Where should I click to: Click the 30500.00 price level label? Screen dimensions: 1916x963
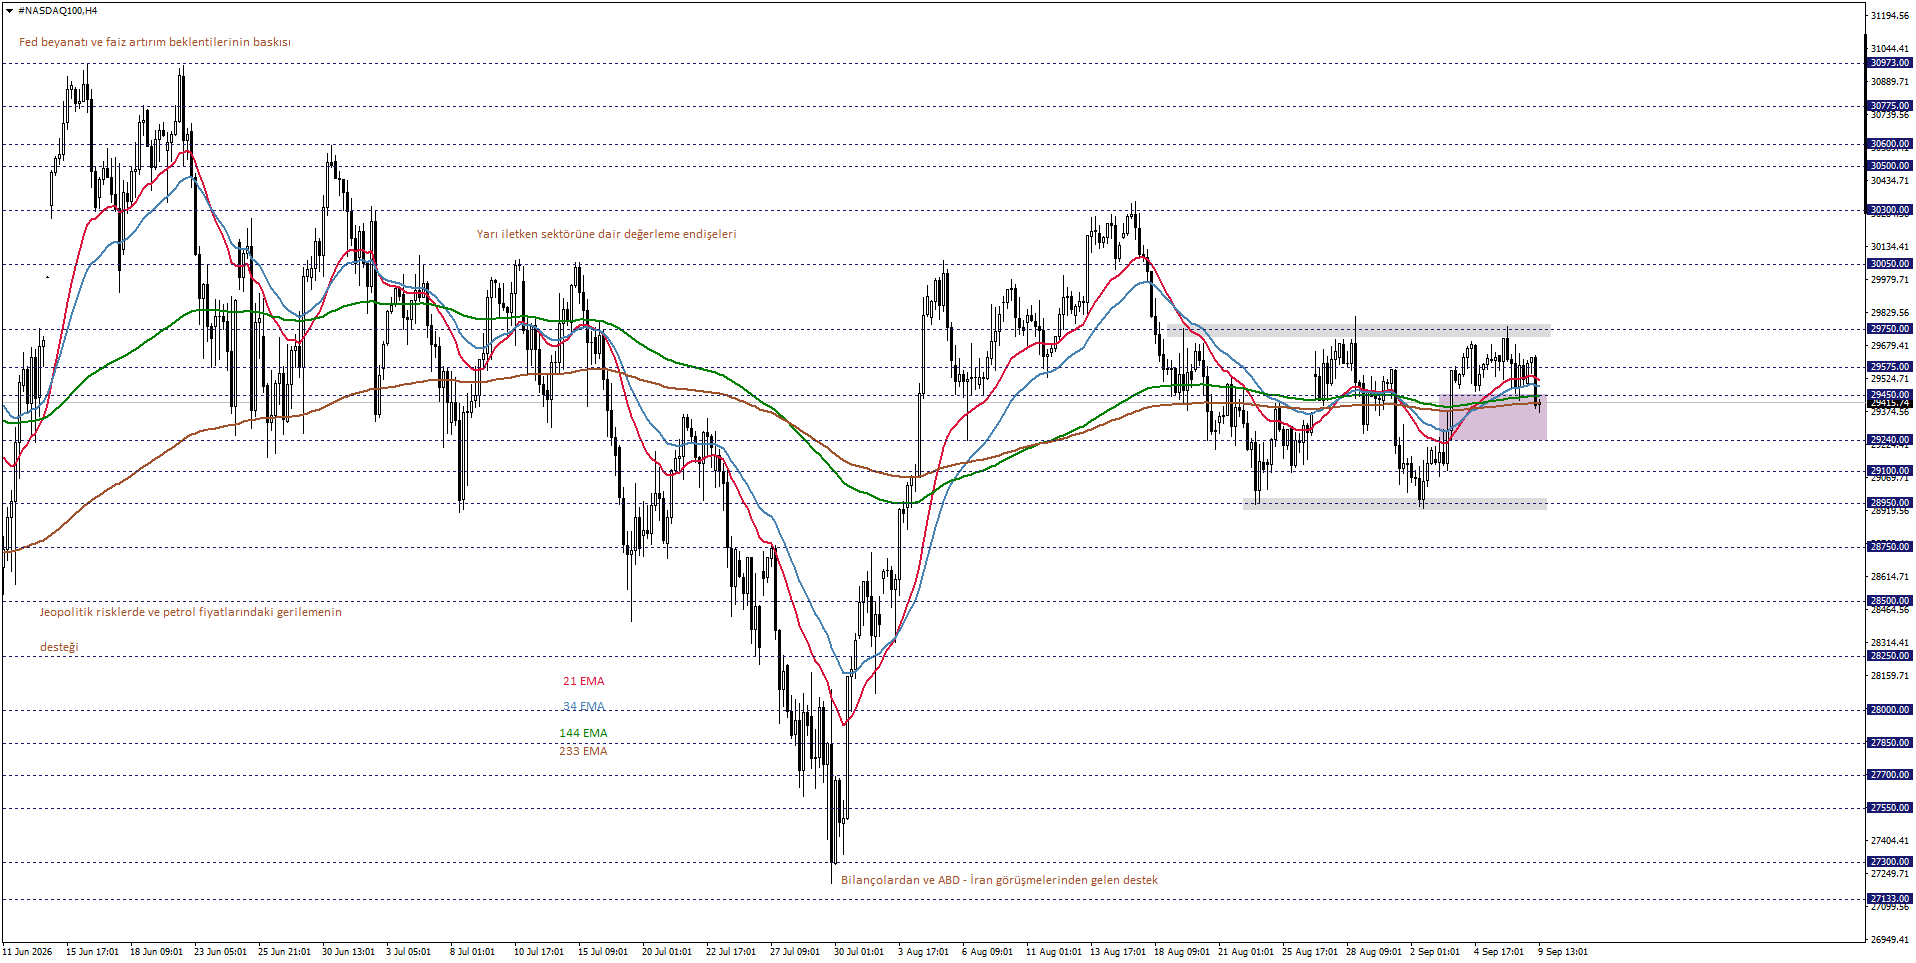point(1890,166)
